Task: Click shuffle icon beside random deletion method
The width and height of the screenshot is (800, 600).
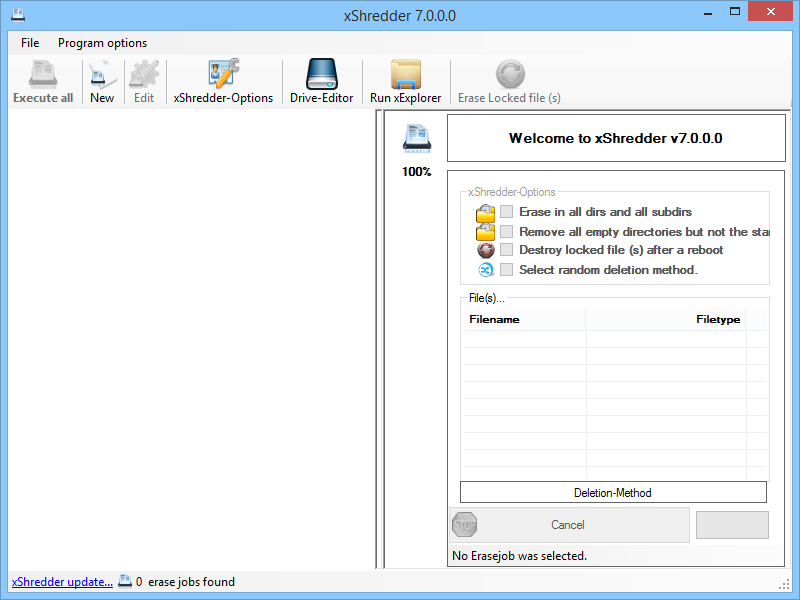Action: click(486, 270)
